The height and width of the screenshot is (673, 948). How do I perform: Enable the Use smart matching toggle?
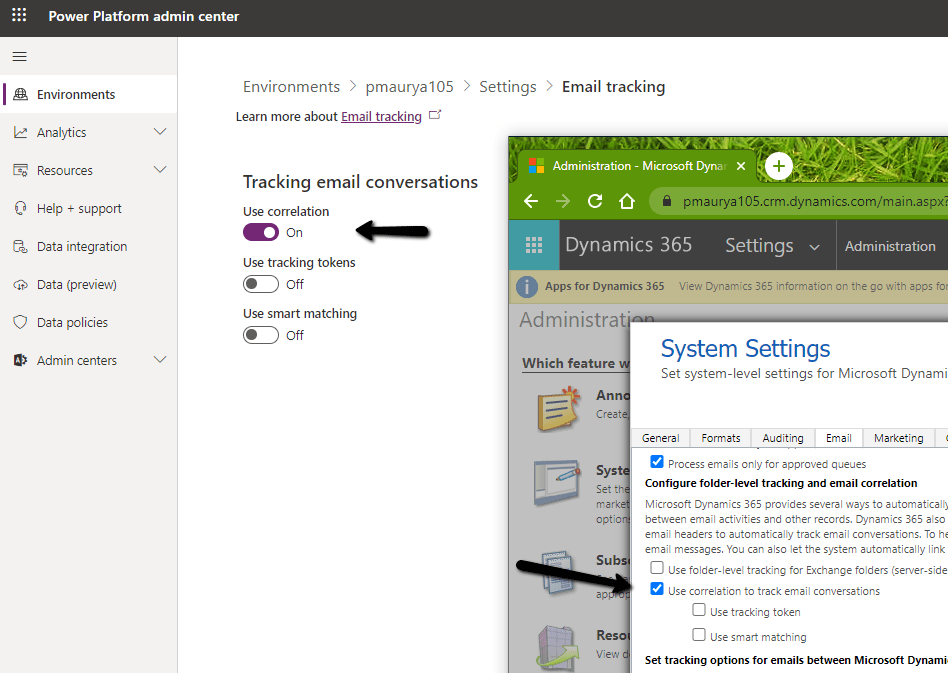[x=261, y=335]
